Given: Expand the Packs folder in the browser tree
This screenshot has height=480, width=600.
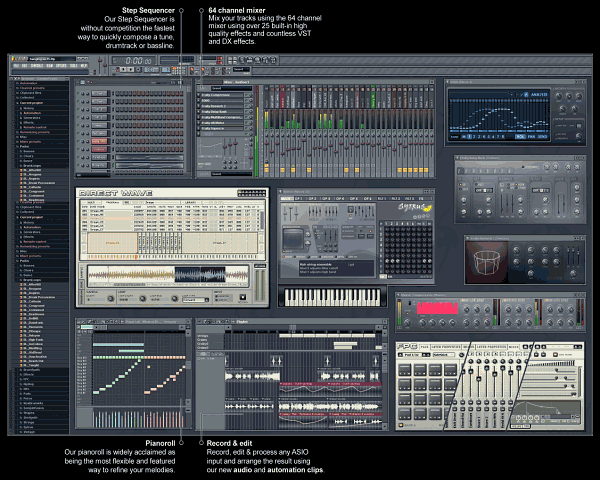Looking at the screenshot, I should [24, 146].
